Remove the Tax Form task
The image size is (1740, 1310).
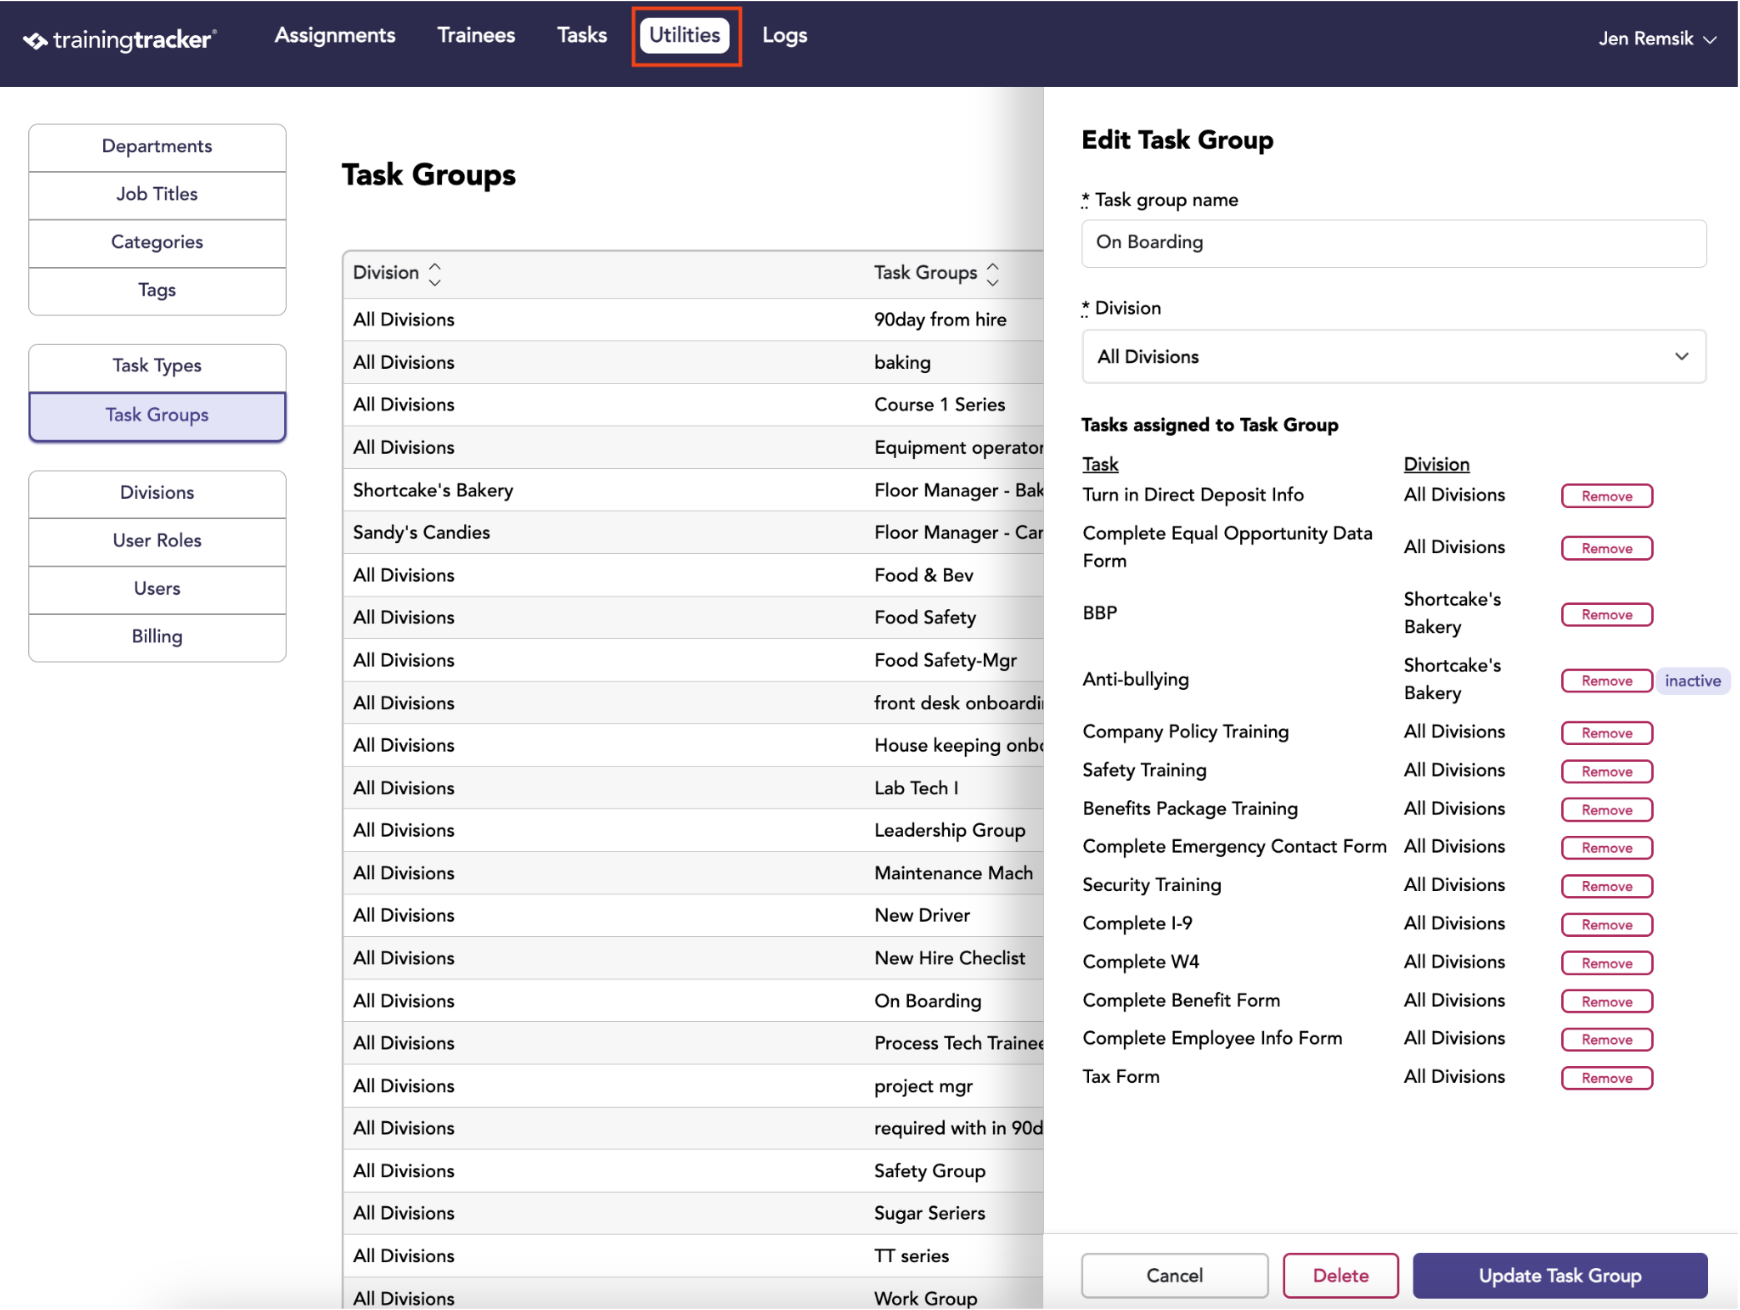tap(1606, 1078)
